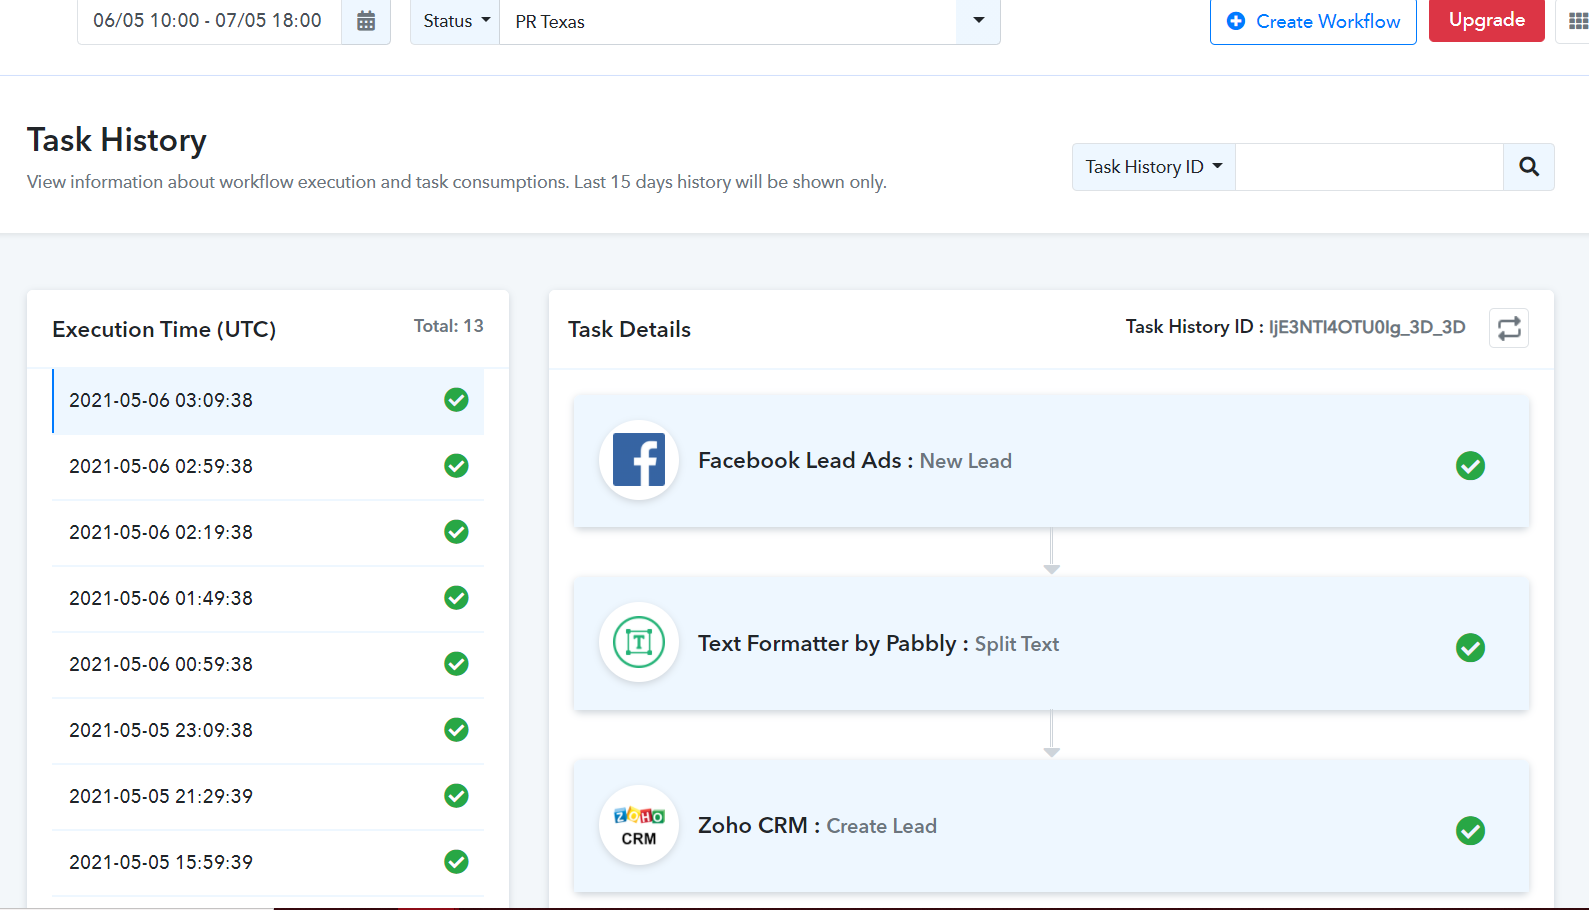This screenshot has width=1589, height=910.
Task: Select execution 2021-05-05 21:29:39
Action: pyautogui.click(x=268, y=796)
